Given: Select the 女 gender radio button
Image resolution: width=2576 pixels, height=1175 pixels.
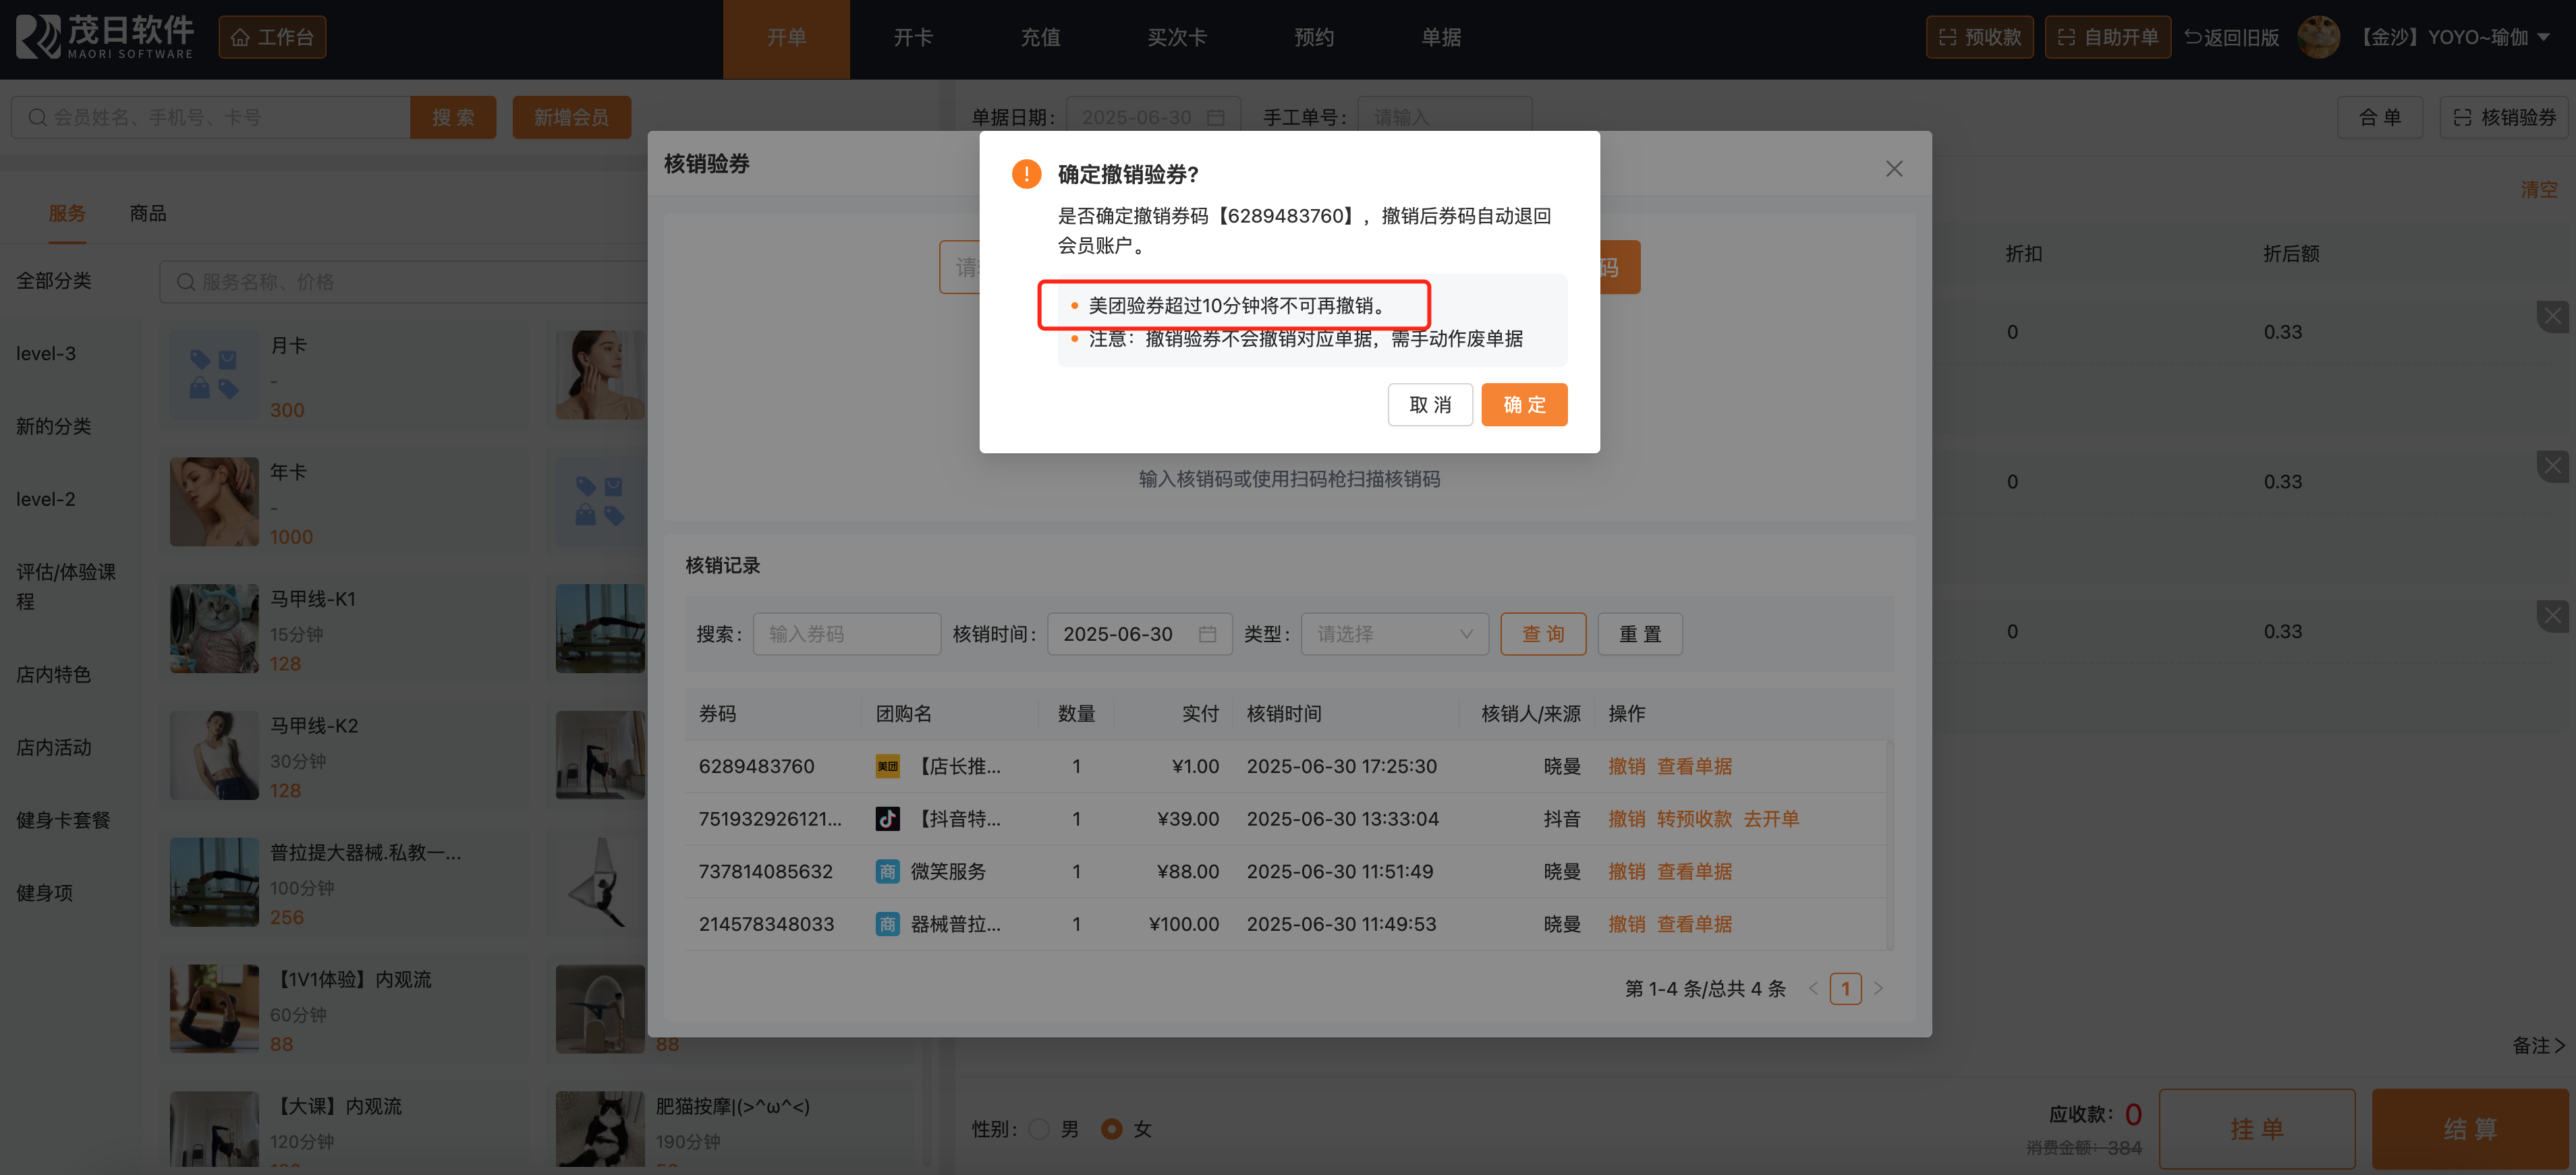Looking at the screenshot, I should 1111,1129.
